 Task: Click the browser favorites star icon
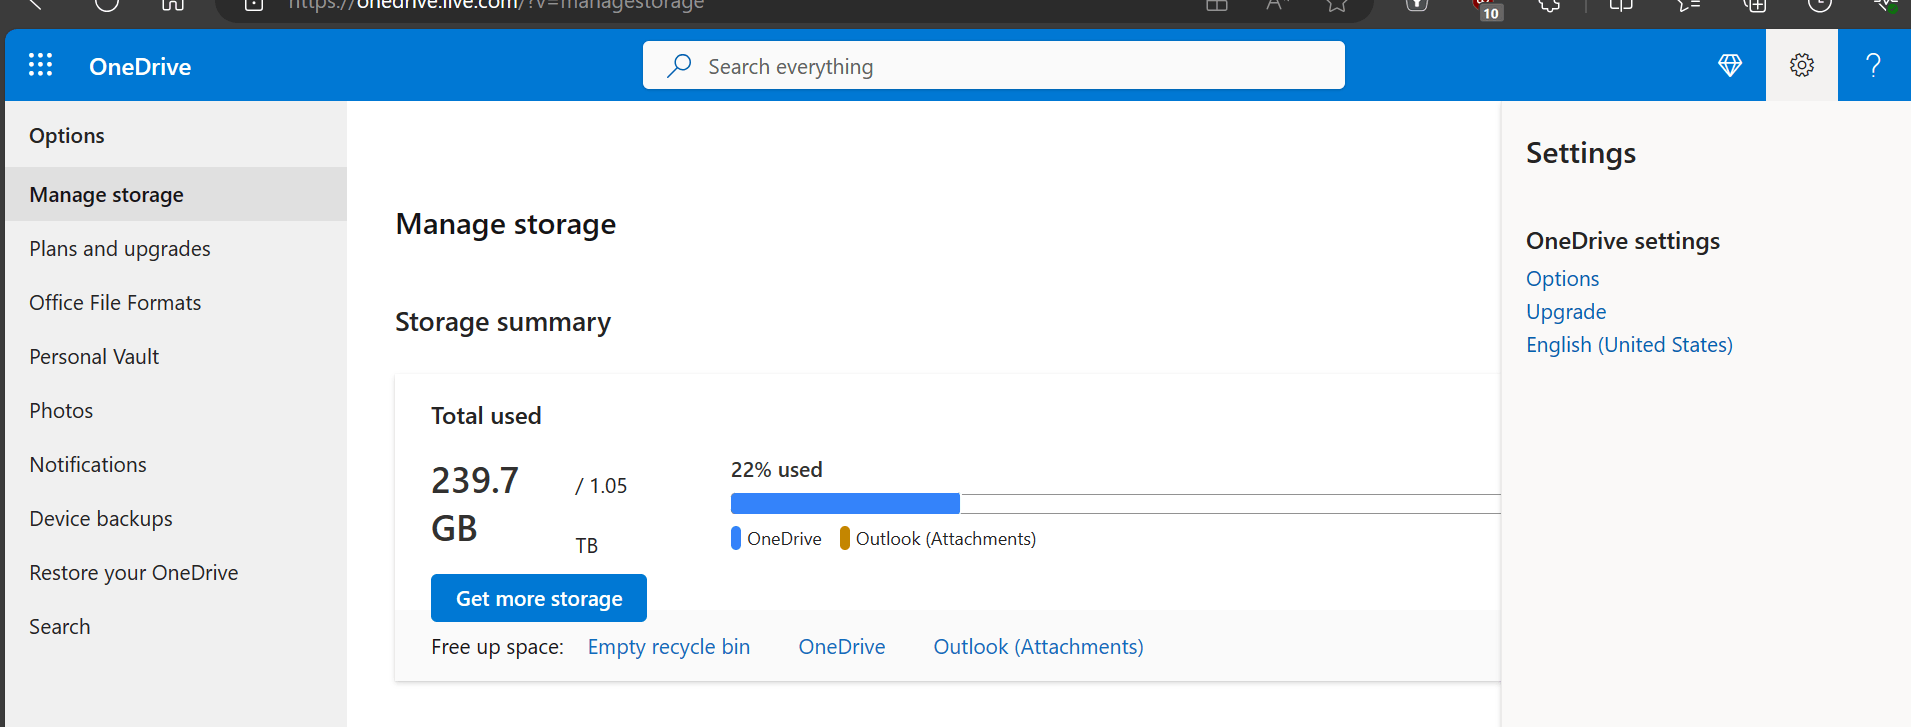pos(1337,5)
